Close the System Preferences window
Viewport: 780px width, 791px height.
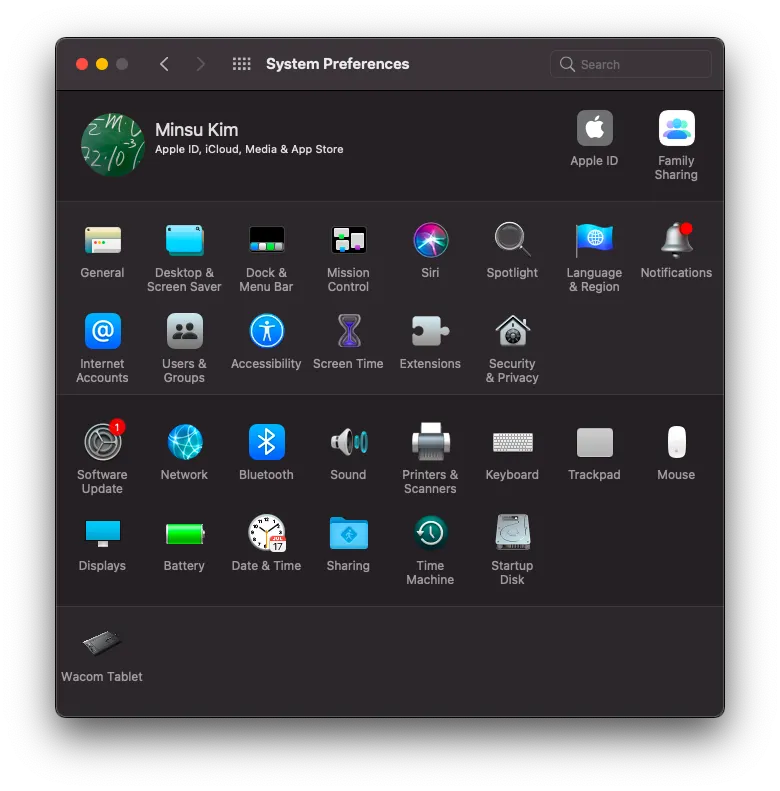tap(82, 64)
